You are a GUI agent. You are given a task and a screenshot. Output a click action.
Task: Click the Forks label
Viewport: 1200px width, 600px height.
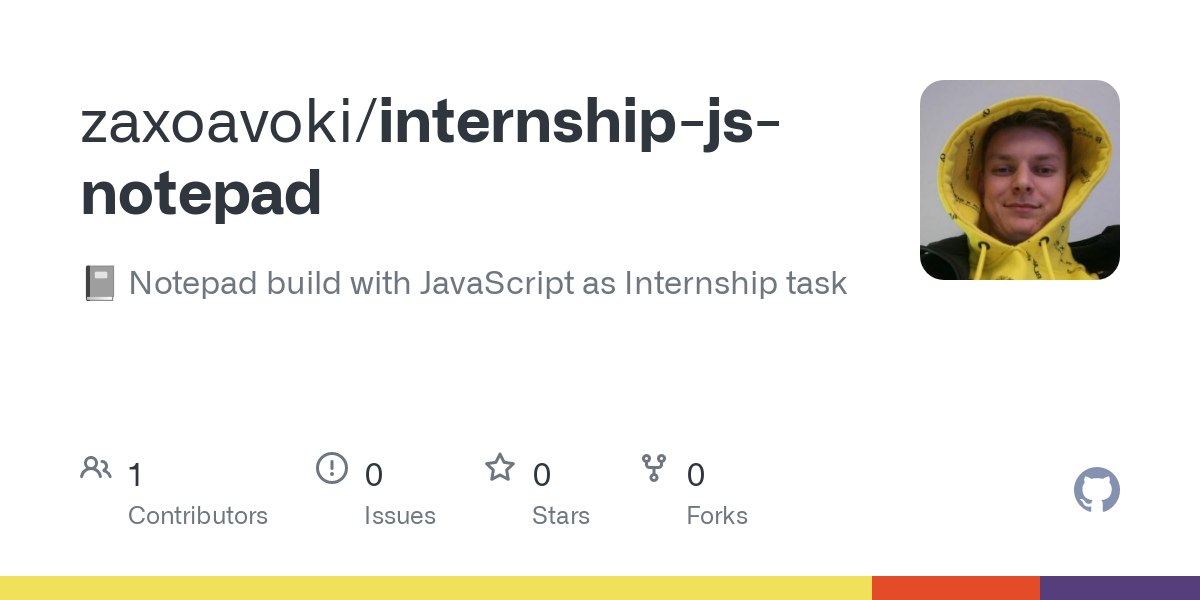pos(717,516)
